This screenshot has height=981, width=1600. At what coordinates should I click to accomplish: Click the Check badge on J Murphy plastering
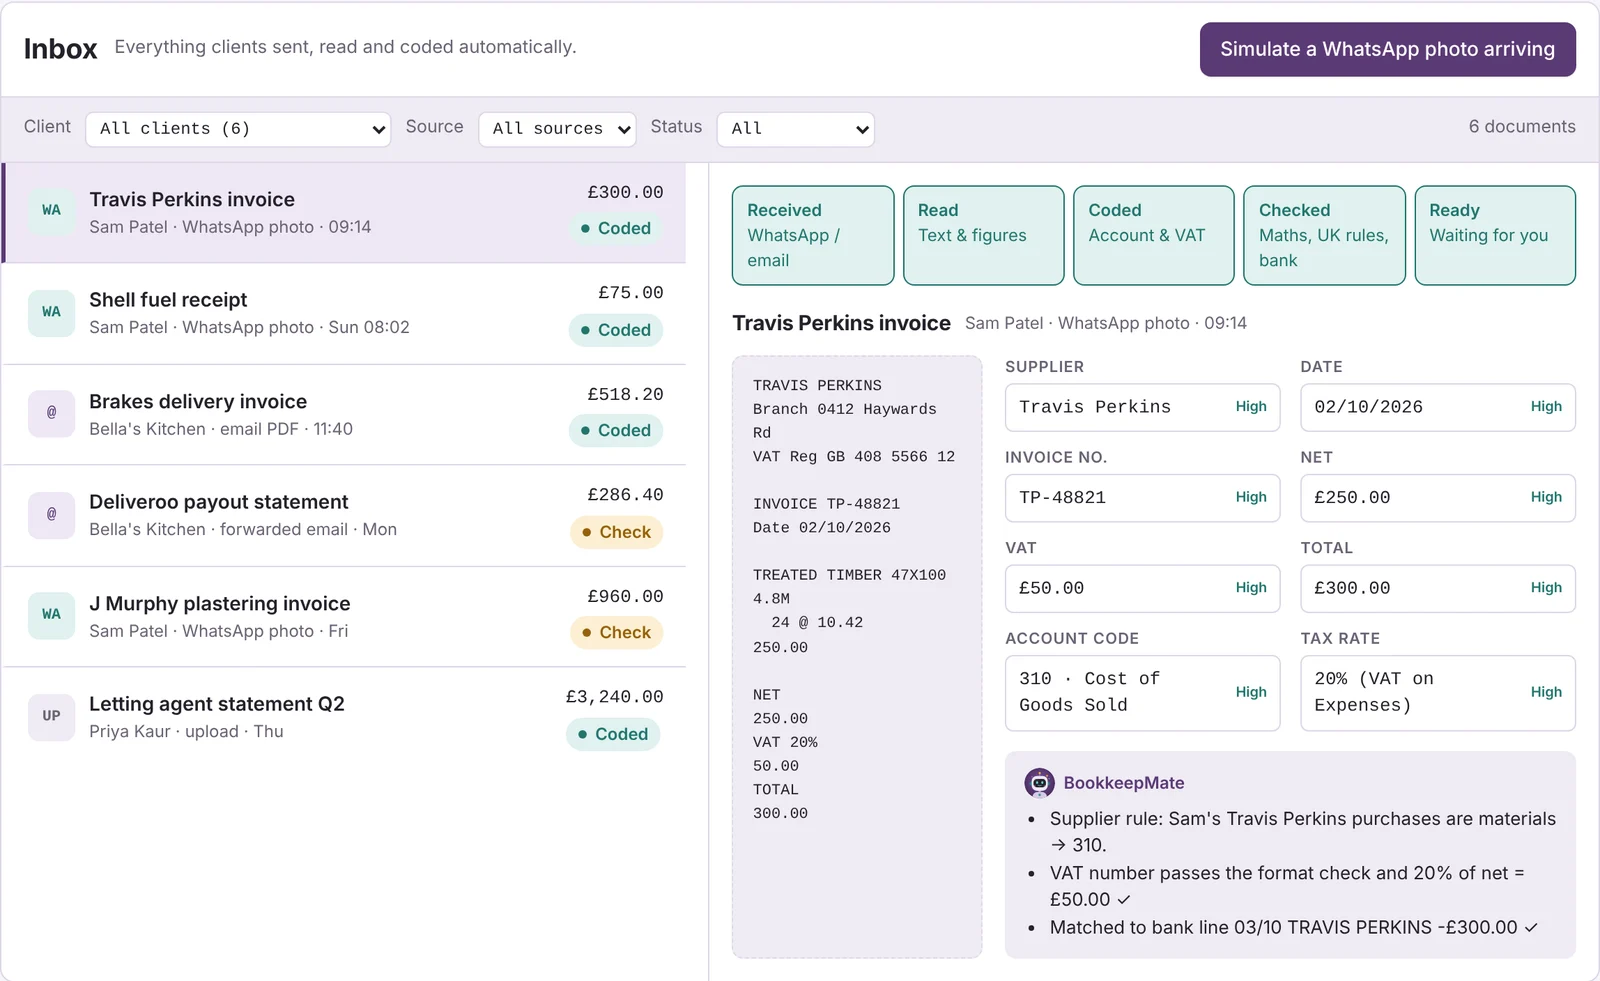pos(616,633)
